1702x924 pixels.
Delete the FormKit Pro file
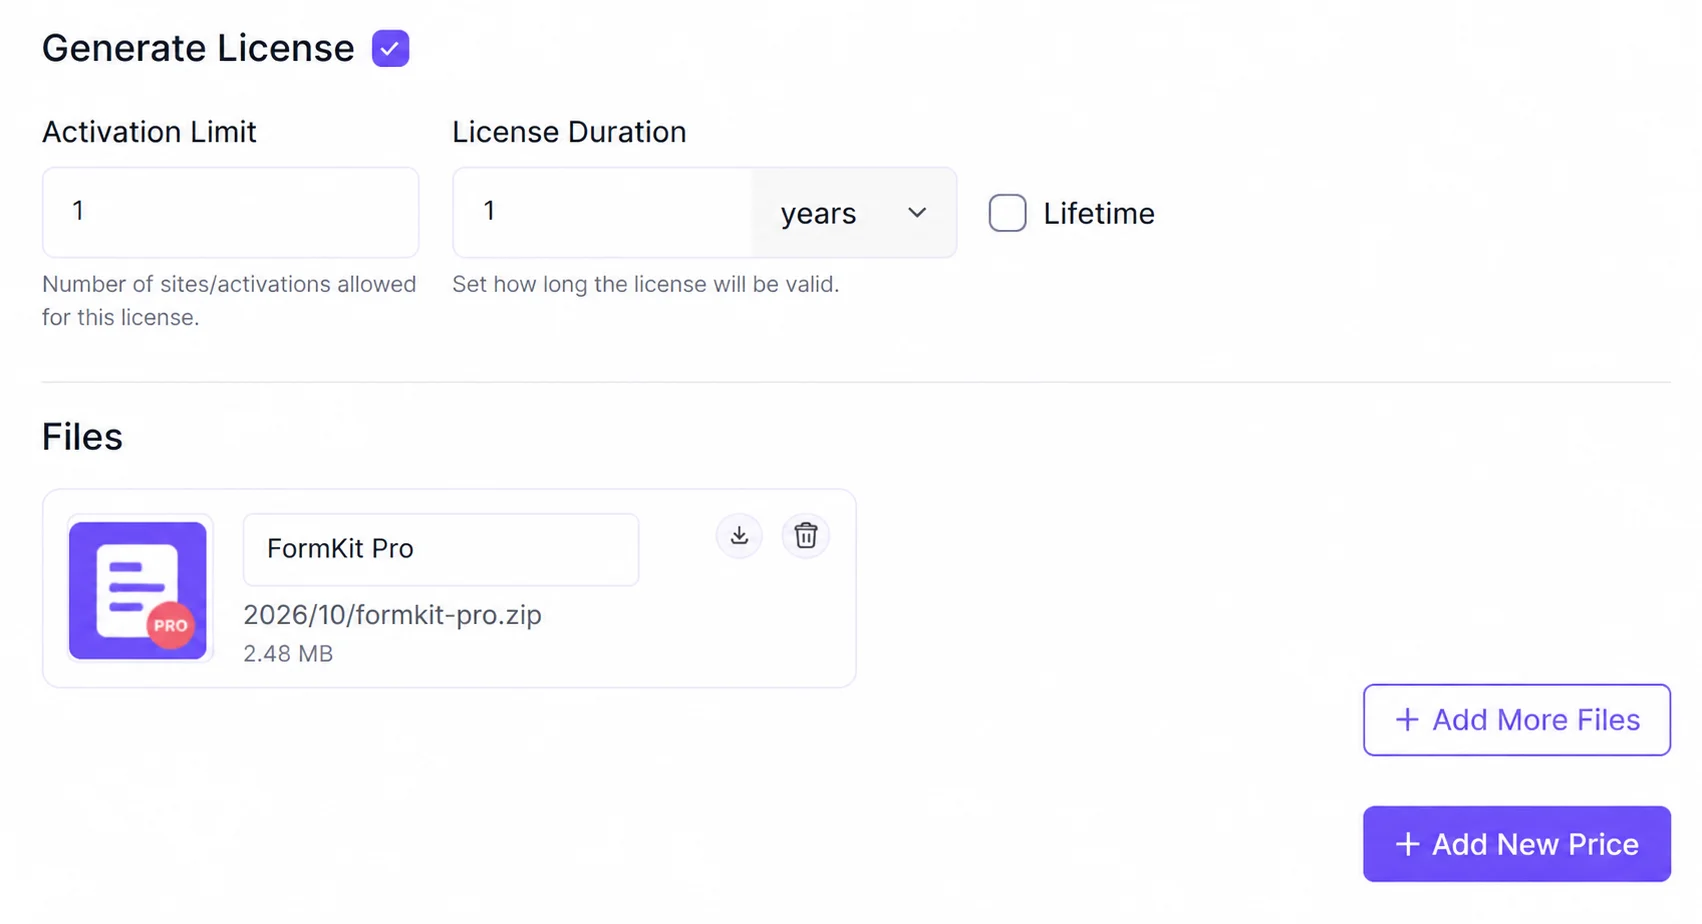[x=805, y=536]
